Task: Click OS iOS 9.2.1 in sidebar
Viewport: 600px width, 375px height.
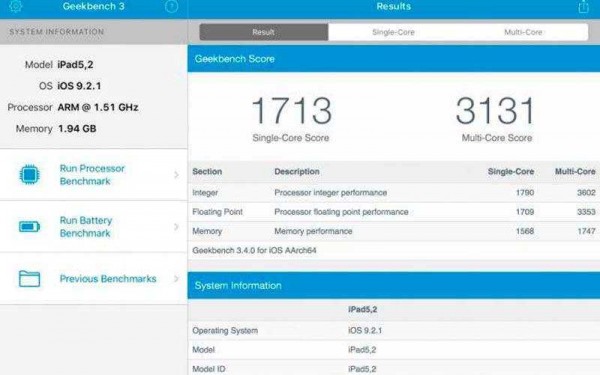Action: tap(70, 86)
